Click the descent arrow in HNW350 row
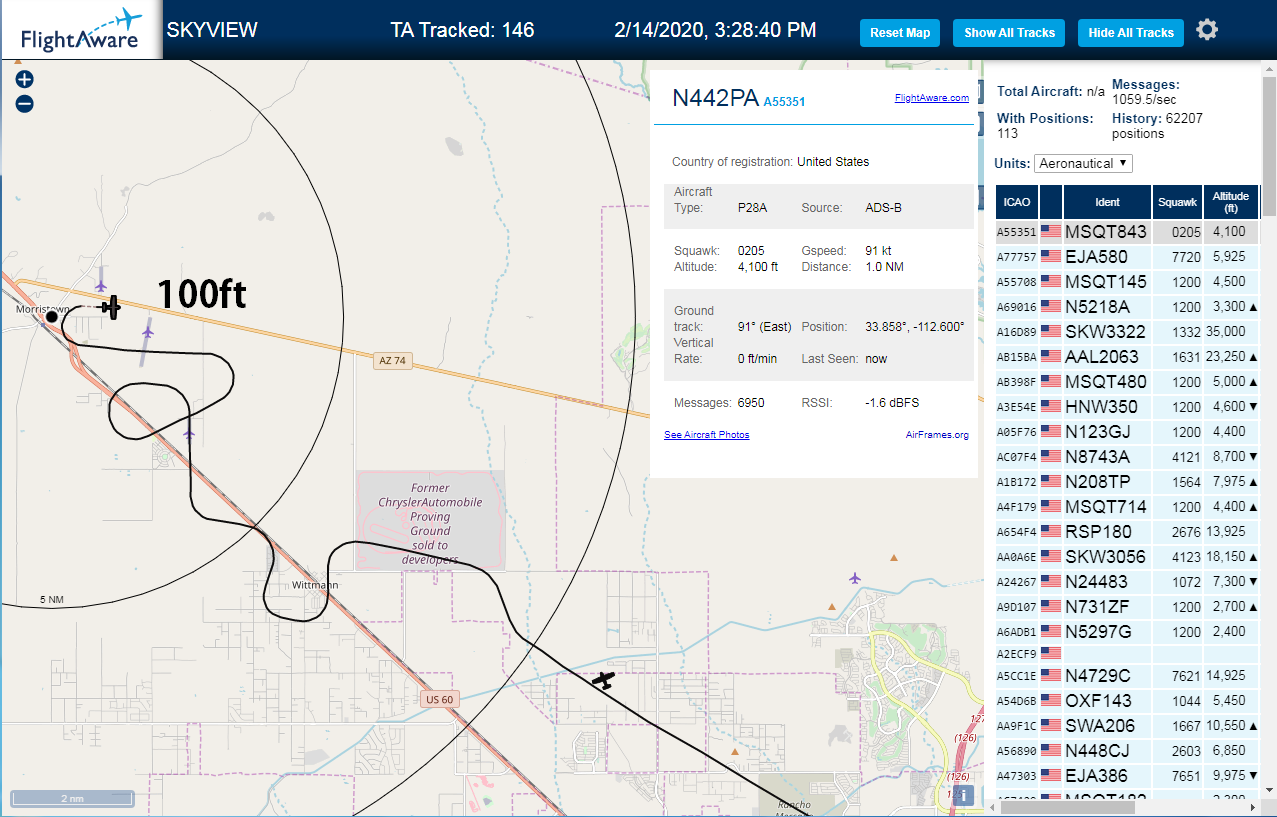Image resolution: width=1277 pixels, height=817 pixels. click(x=1255, y=407)
